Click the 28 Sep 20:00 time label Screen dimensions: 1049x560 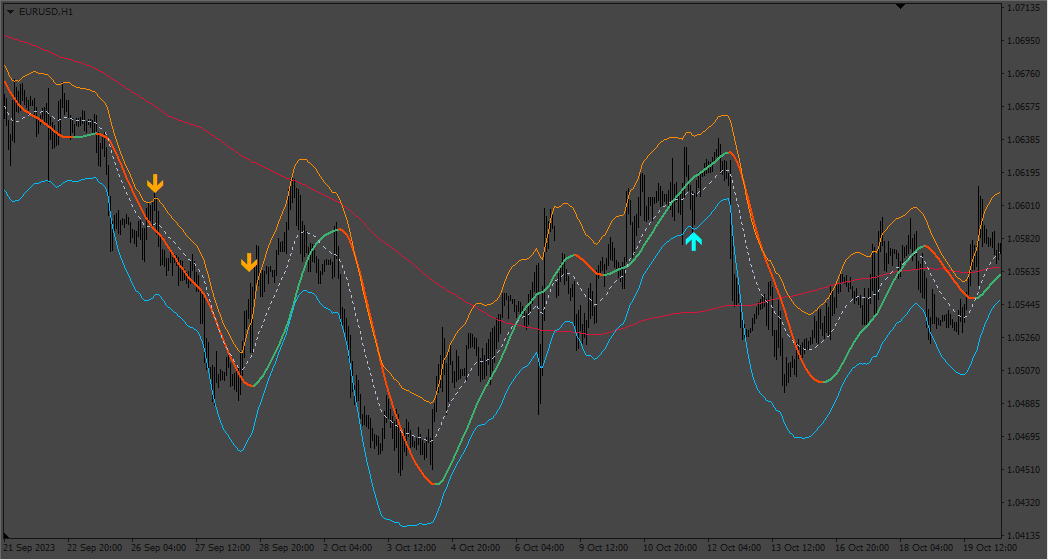pyautogui.click(x=287, y=548)
